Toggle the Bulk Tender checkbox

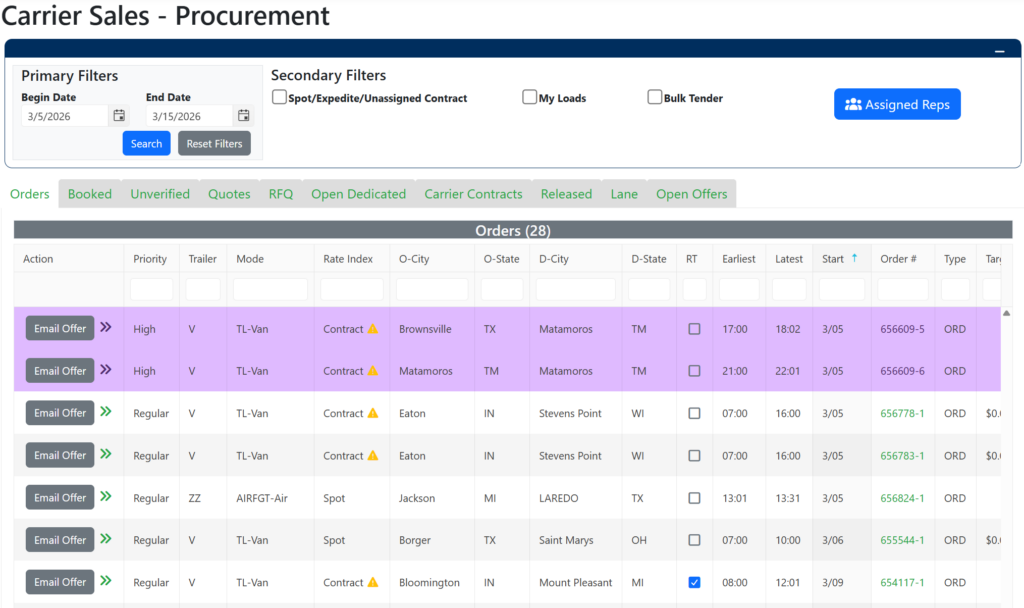655,98
